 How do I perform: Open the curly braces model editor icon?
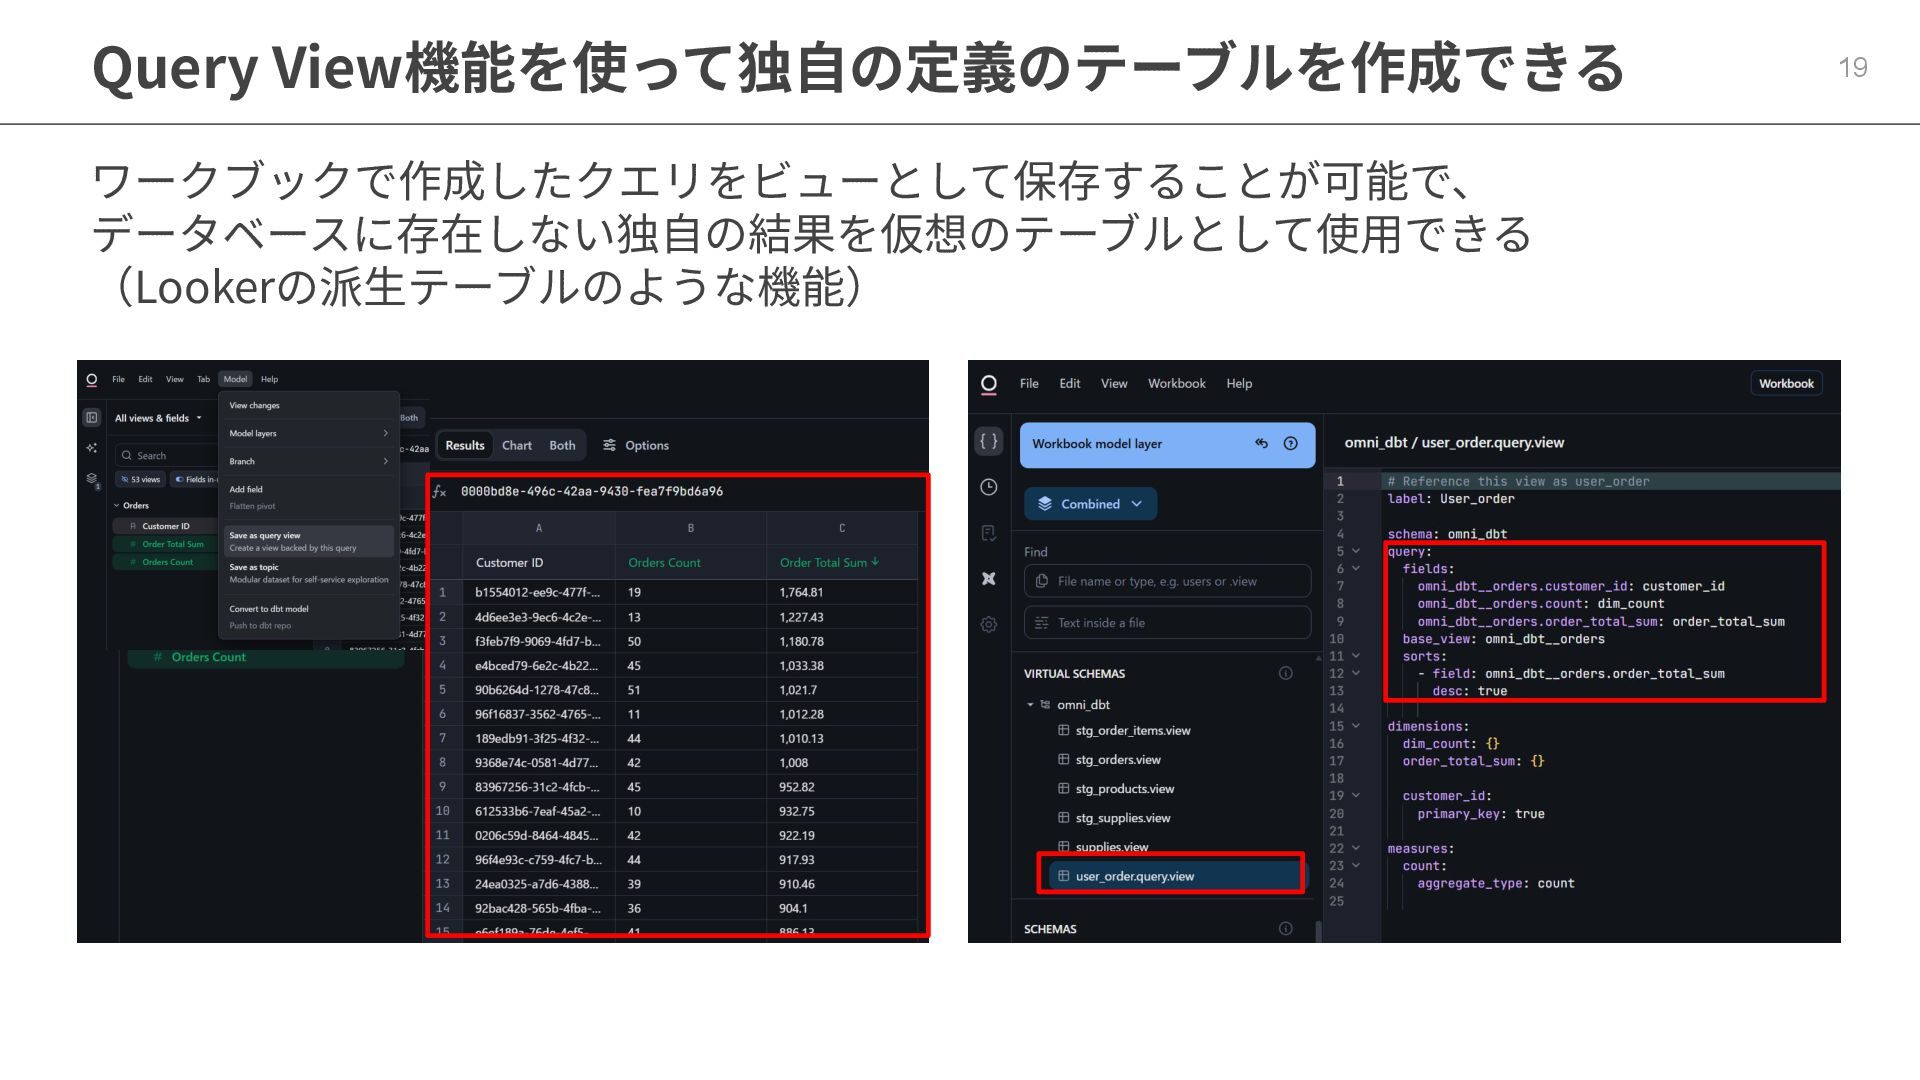988,441
